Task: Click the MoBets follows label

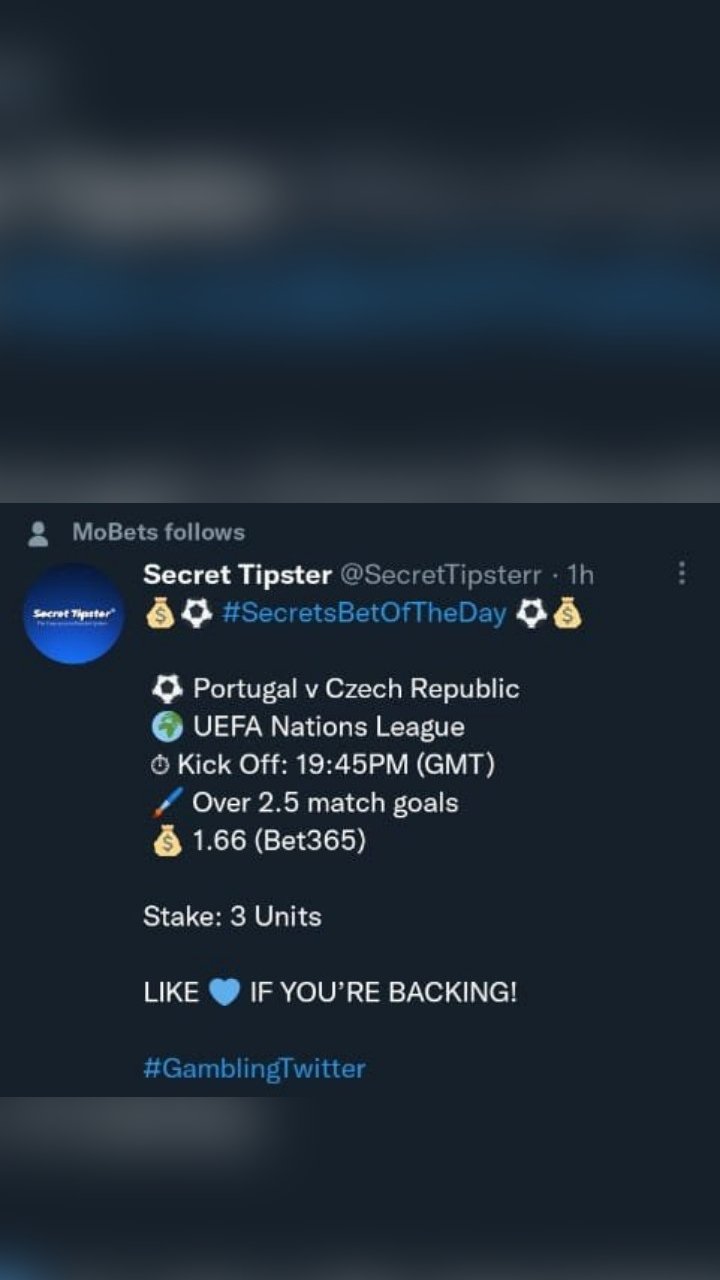Action: 158,532
